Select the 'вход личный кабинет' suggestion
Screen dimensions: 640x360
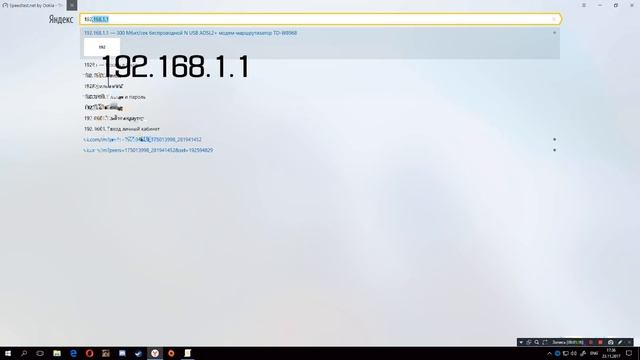pos(122,129)
